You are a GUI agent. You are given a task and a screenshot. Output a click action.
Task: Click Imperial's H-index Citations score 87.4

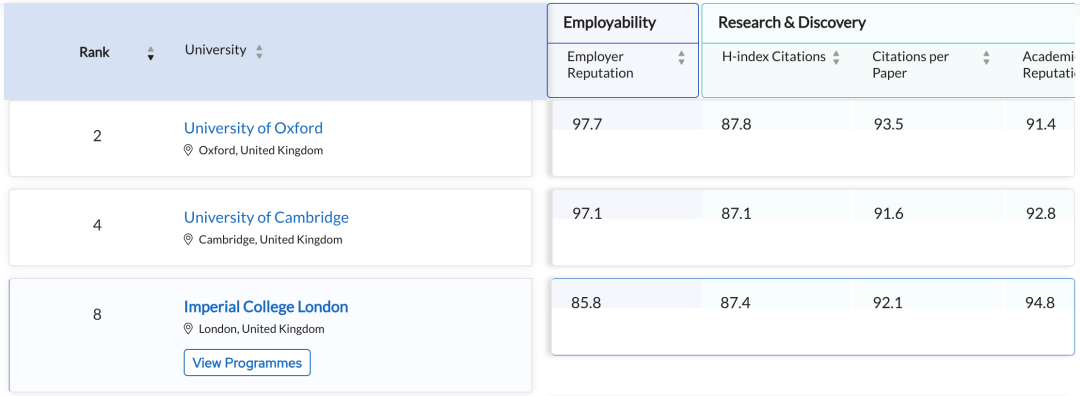(x=736, y=302)
